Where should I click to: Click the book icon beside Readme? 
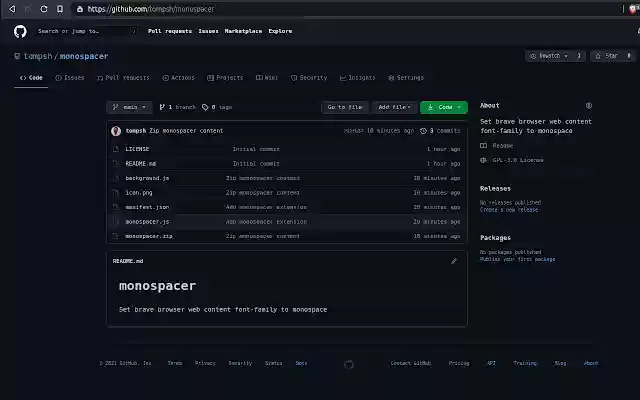[x=483, y=146]
